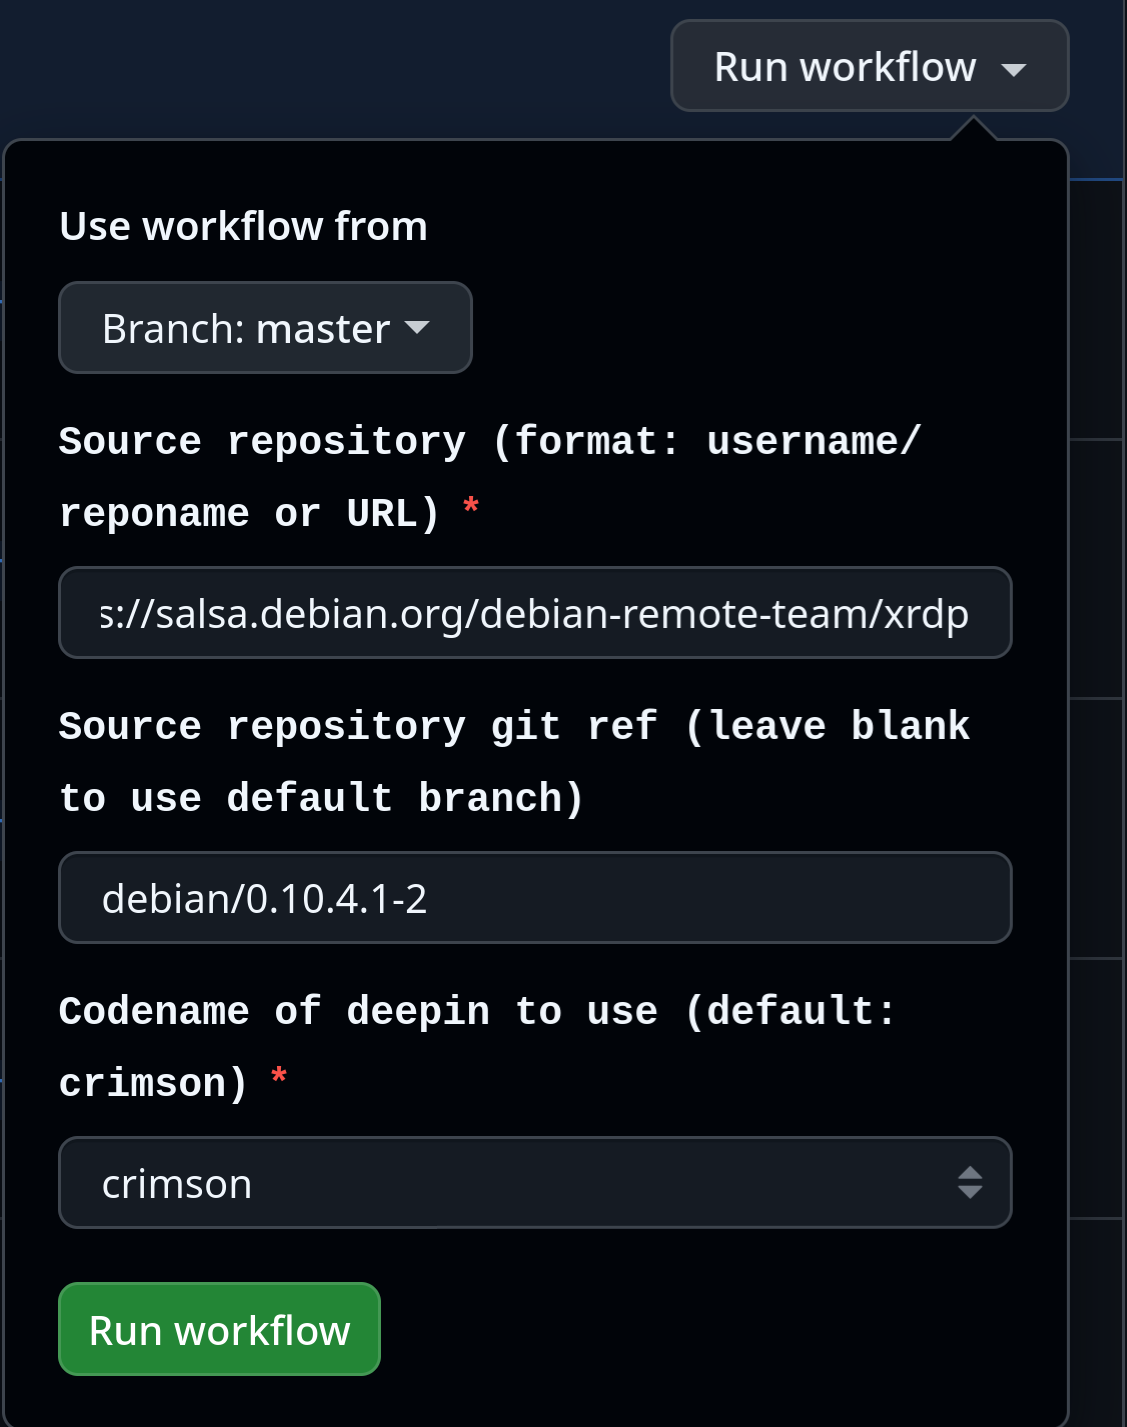Click the source repository URL field
The image size is (1127, 1427).
pos(535,613)
